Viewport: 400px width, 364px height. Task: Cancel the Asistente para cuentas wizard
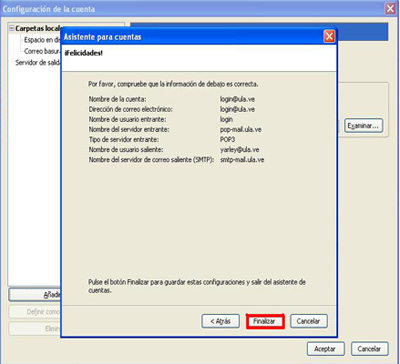click(309, 321)
